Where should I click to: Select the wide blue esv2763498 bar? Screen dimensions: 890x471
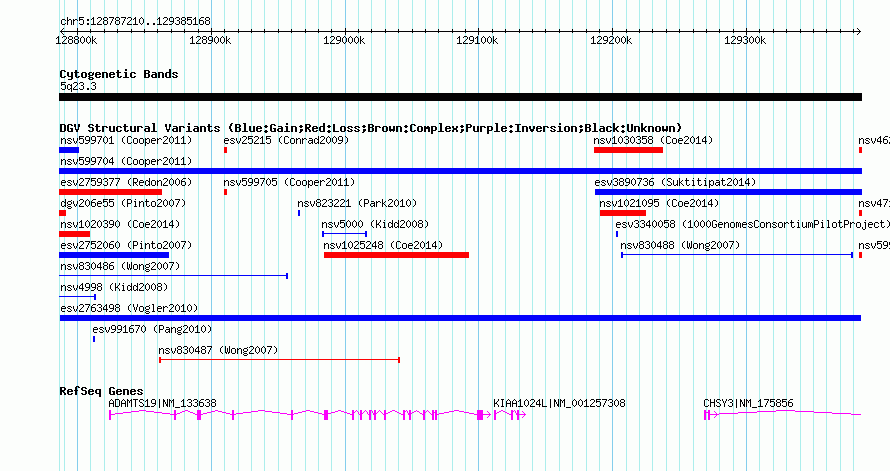[460, 318]
